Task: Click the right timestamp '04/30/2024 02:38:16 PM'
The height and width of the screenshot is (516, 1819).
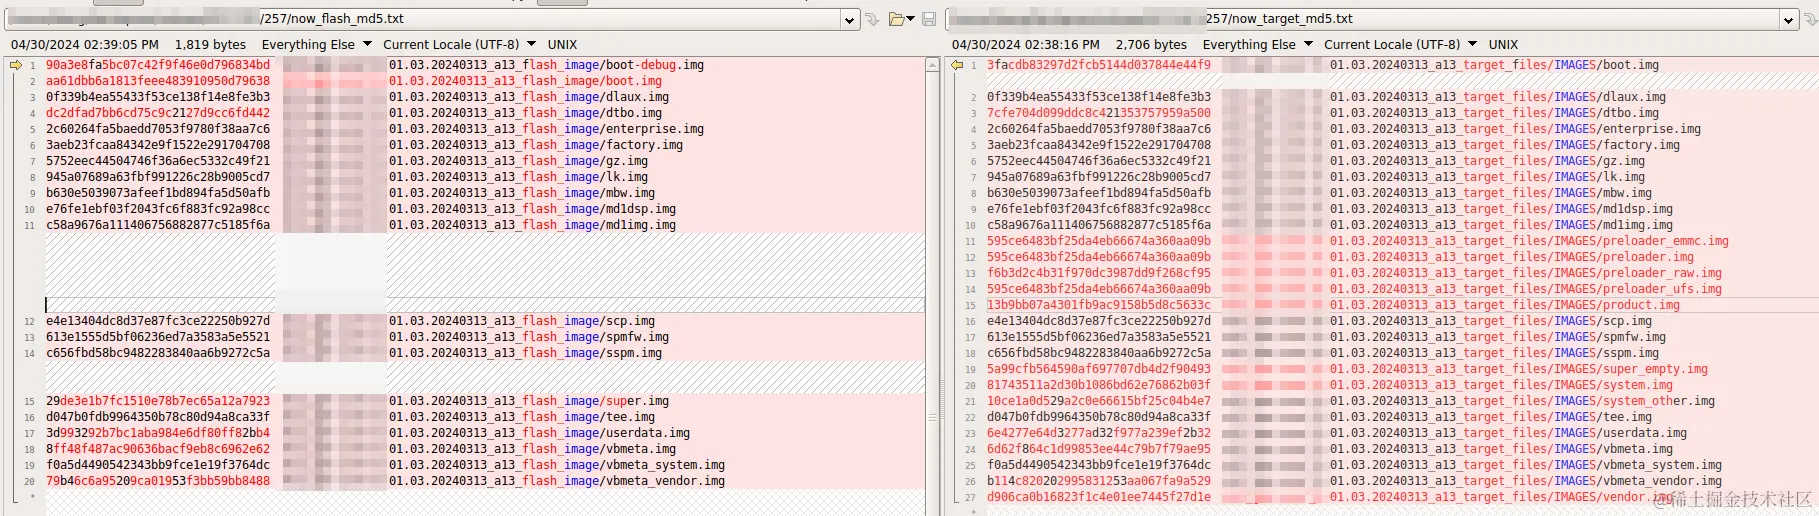Action: tap(1026, 44)
